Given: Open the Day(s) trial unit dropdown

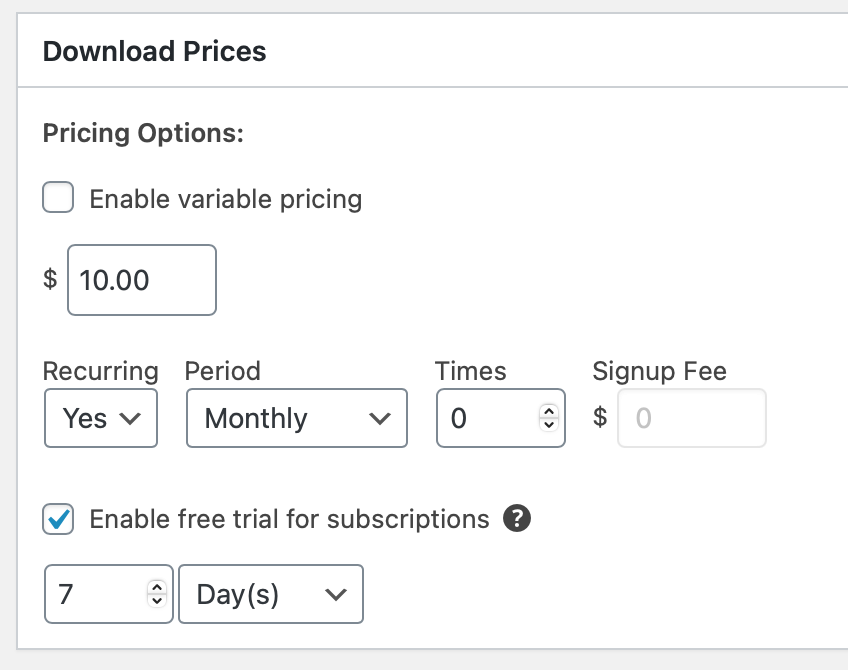Looking at the screenshot, I should [x=271, y=594].
